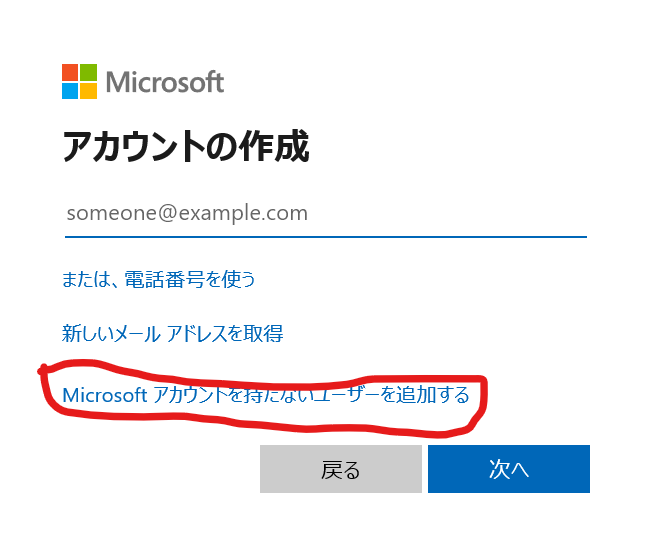Choose to use a phone number instead
Viewport: 649px width, 552px height.
pyautogui.click(x=159, y=279)
